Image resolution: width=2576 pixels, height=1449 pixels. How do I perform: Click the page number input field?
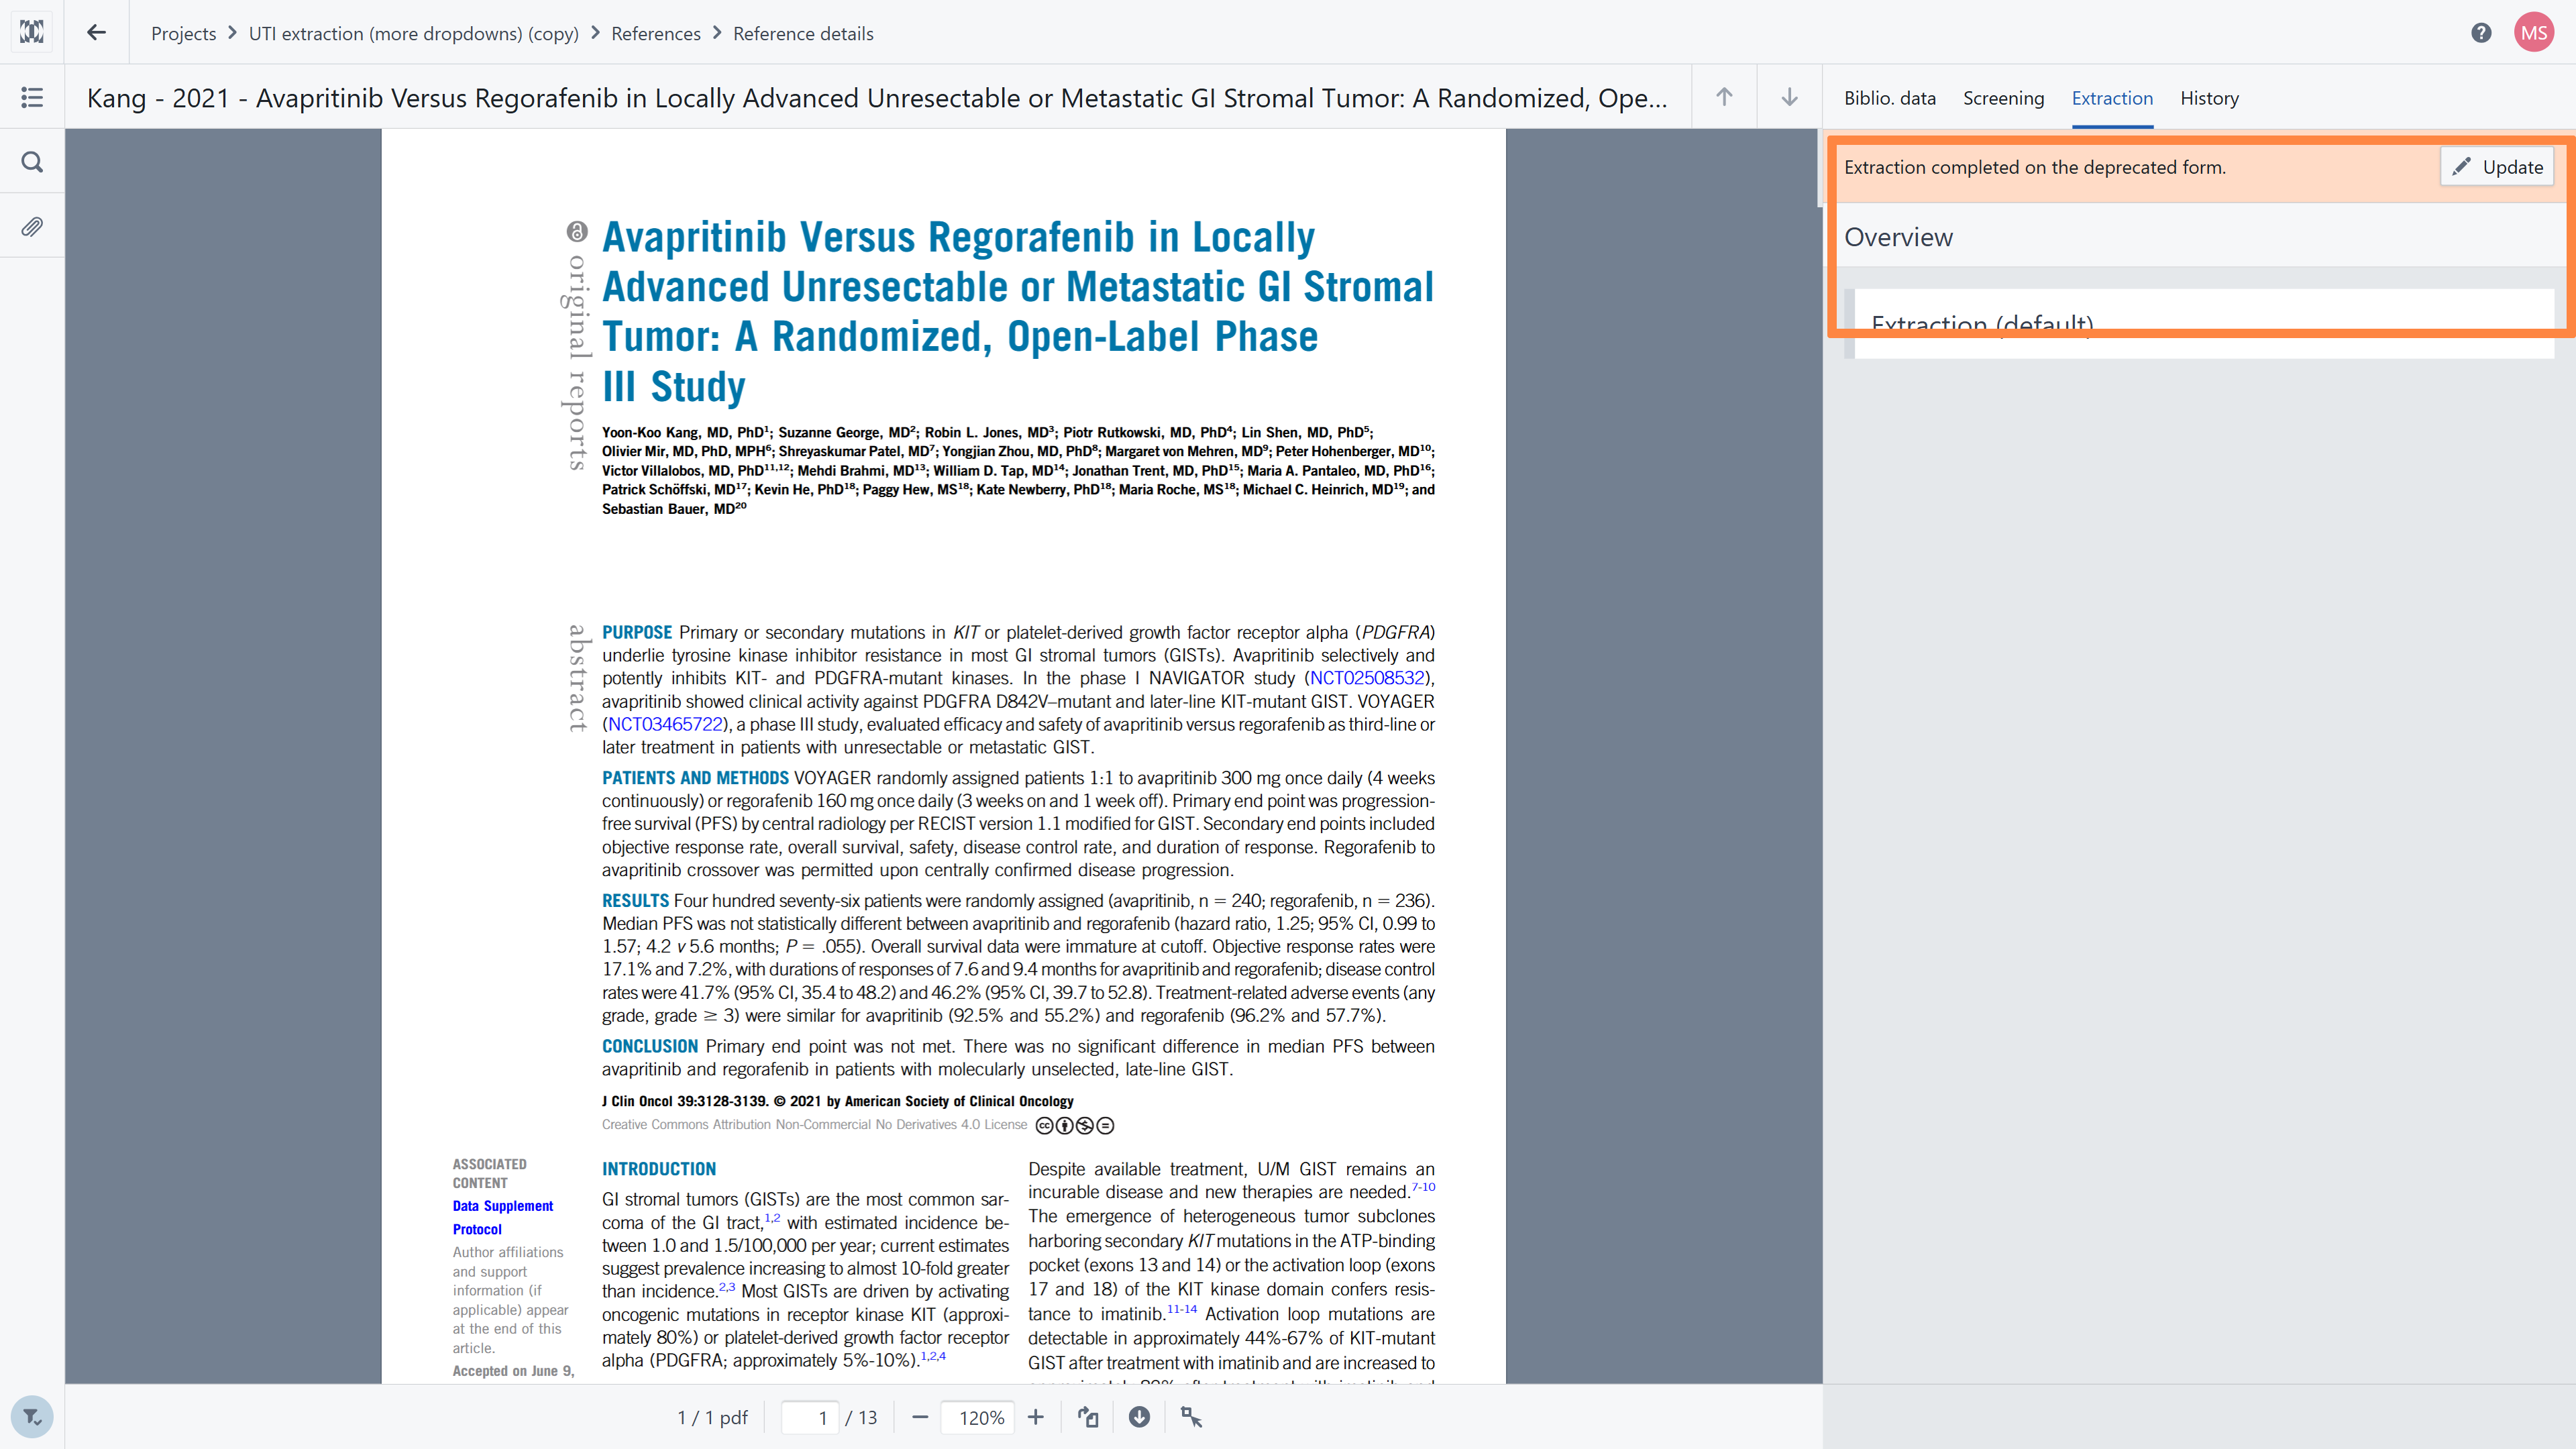pyautogui.click(x=809, y=1417)
